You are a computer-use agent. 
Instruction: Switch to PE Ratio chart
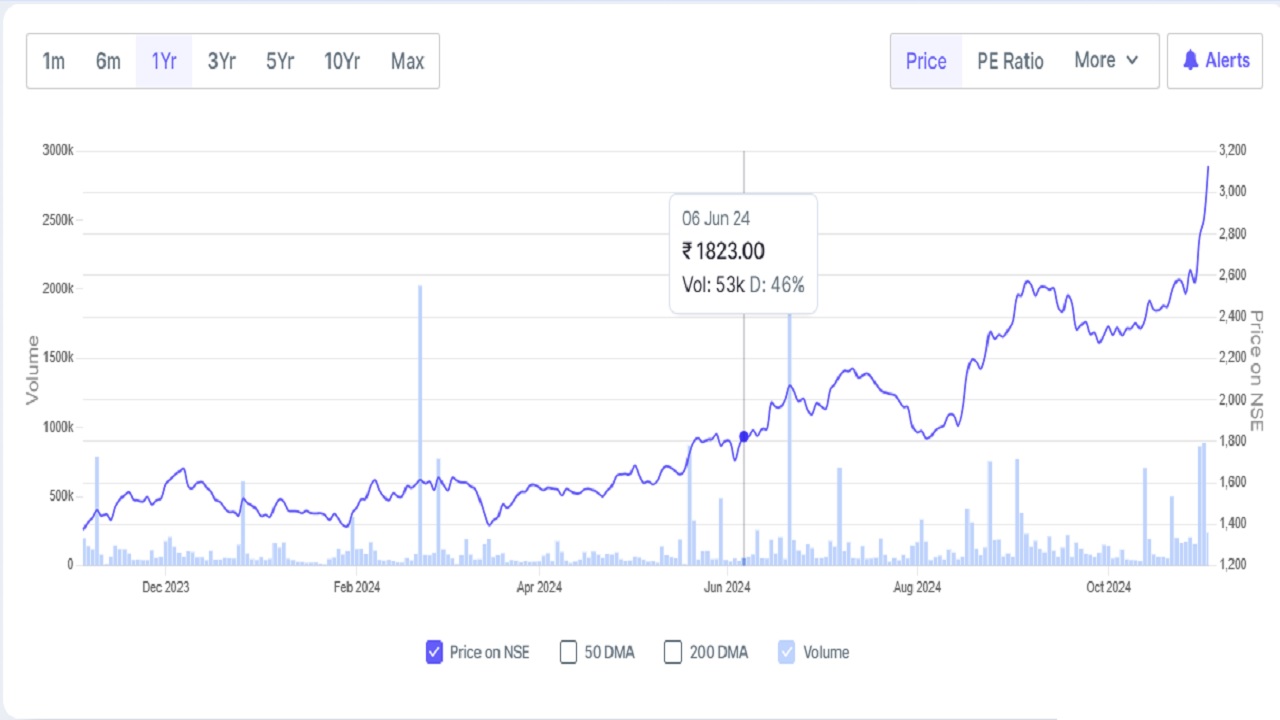click(x=1010, y=61)
